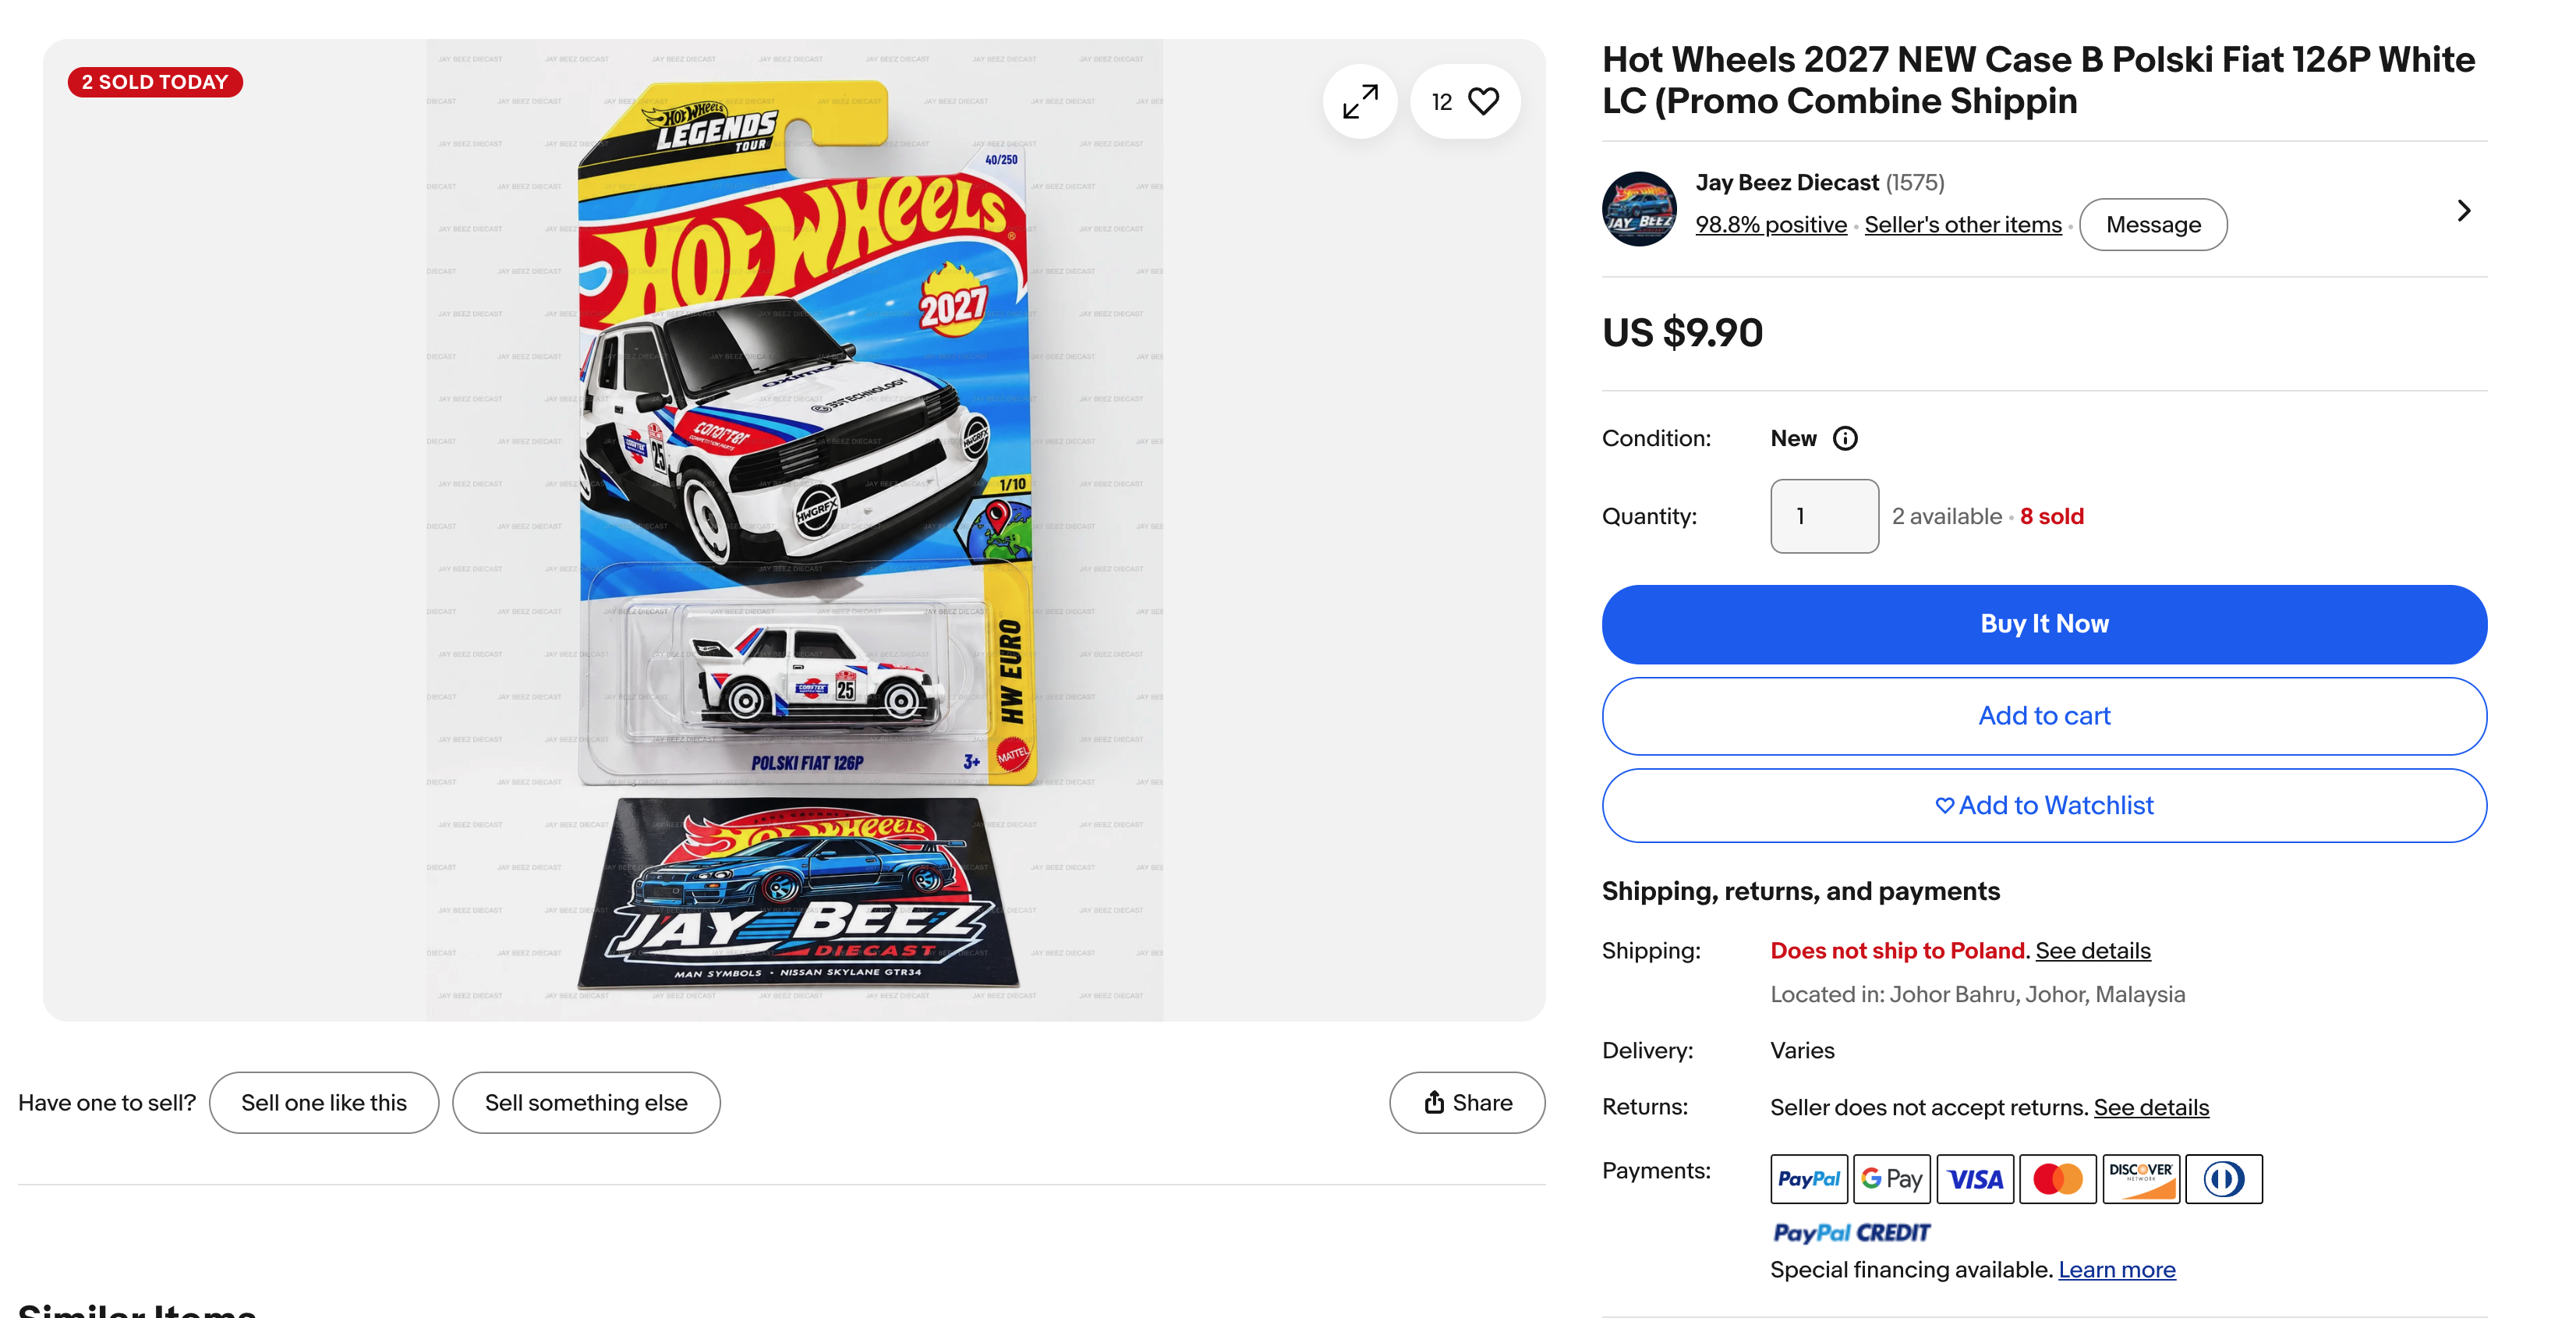Select the Diners Club payment icon

tap(2223, 1179)
